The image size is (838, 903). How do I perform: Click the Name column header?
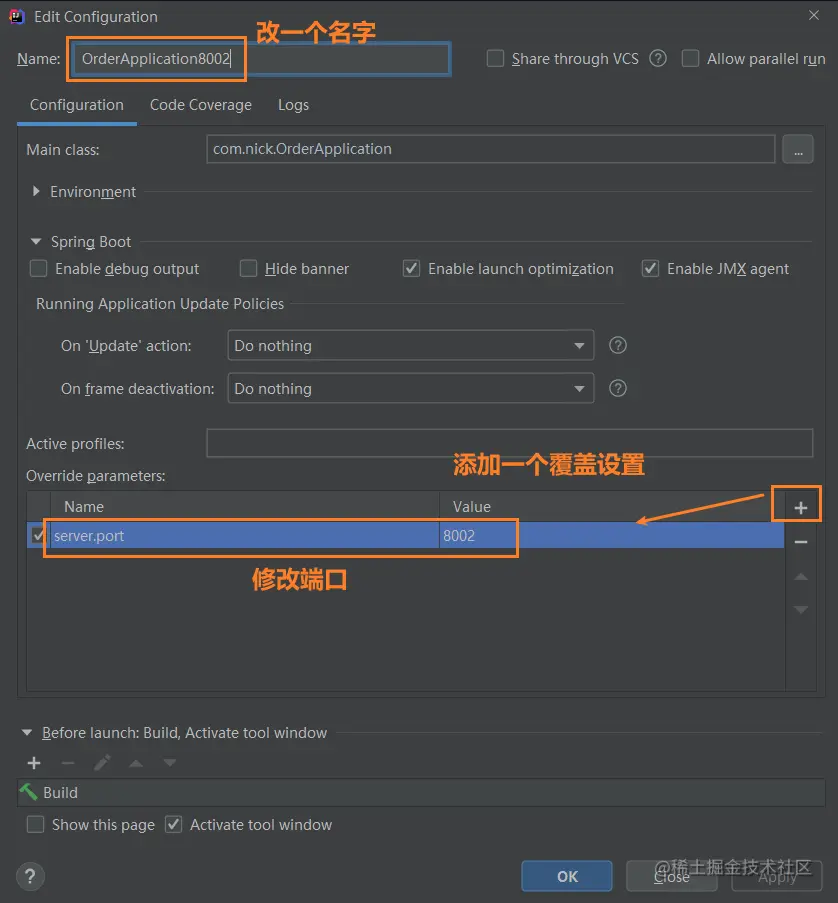[x=245, y=507]
